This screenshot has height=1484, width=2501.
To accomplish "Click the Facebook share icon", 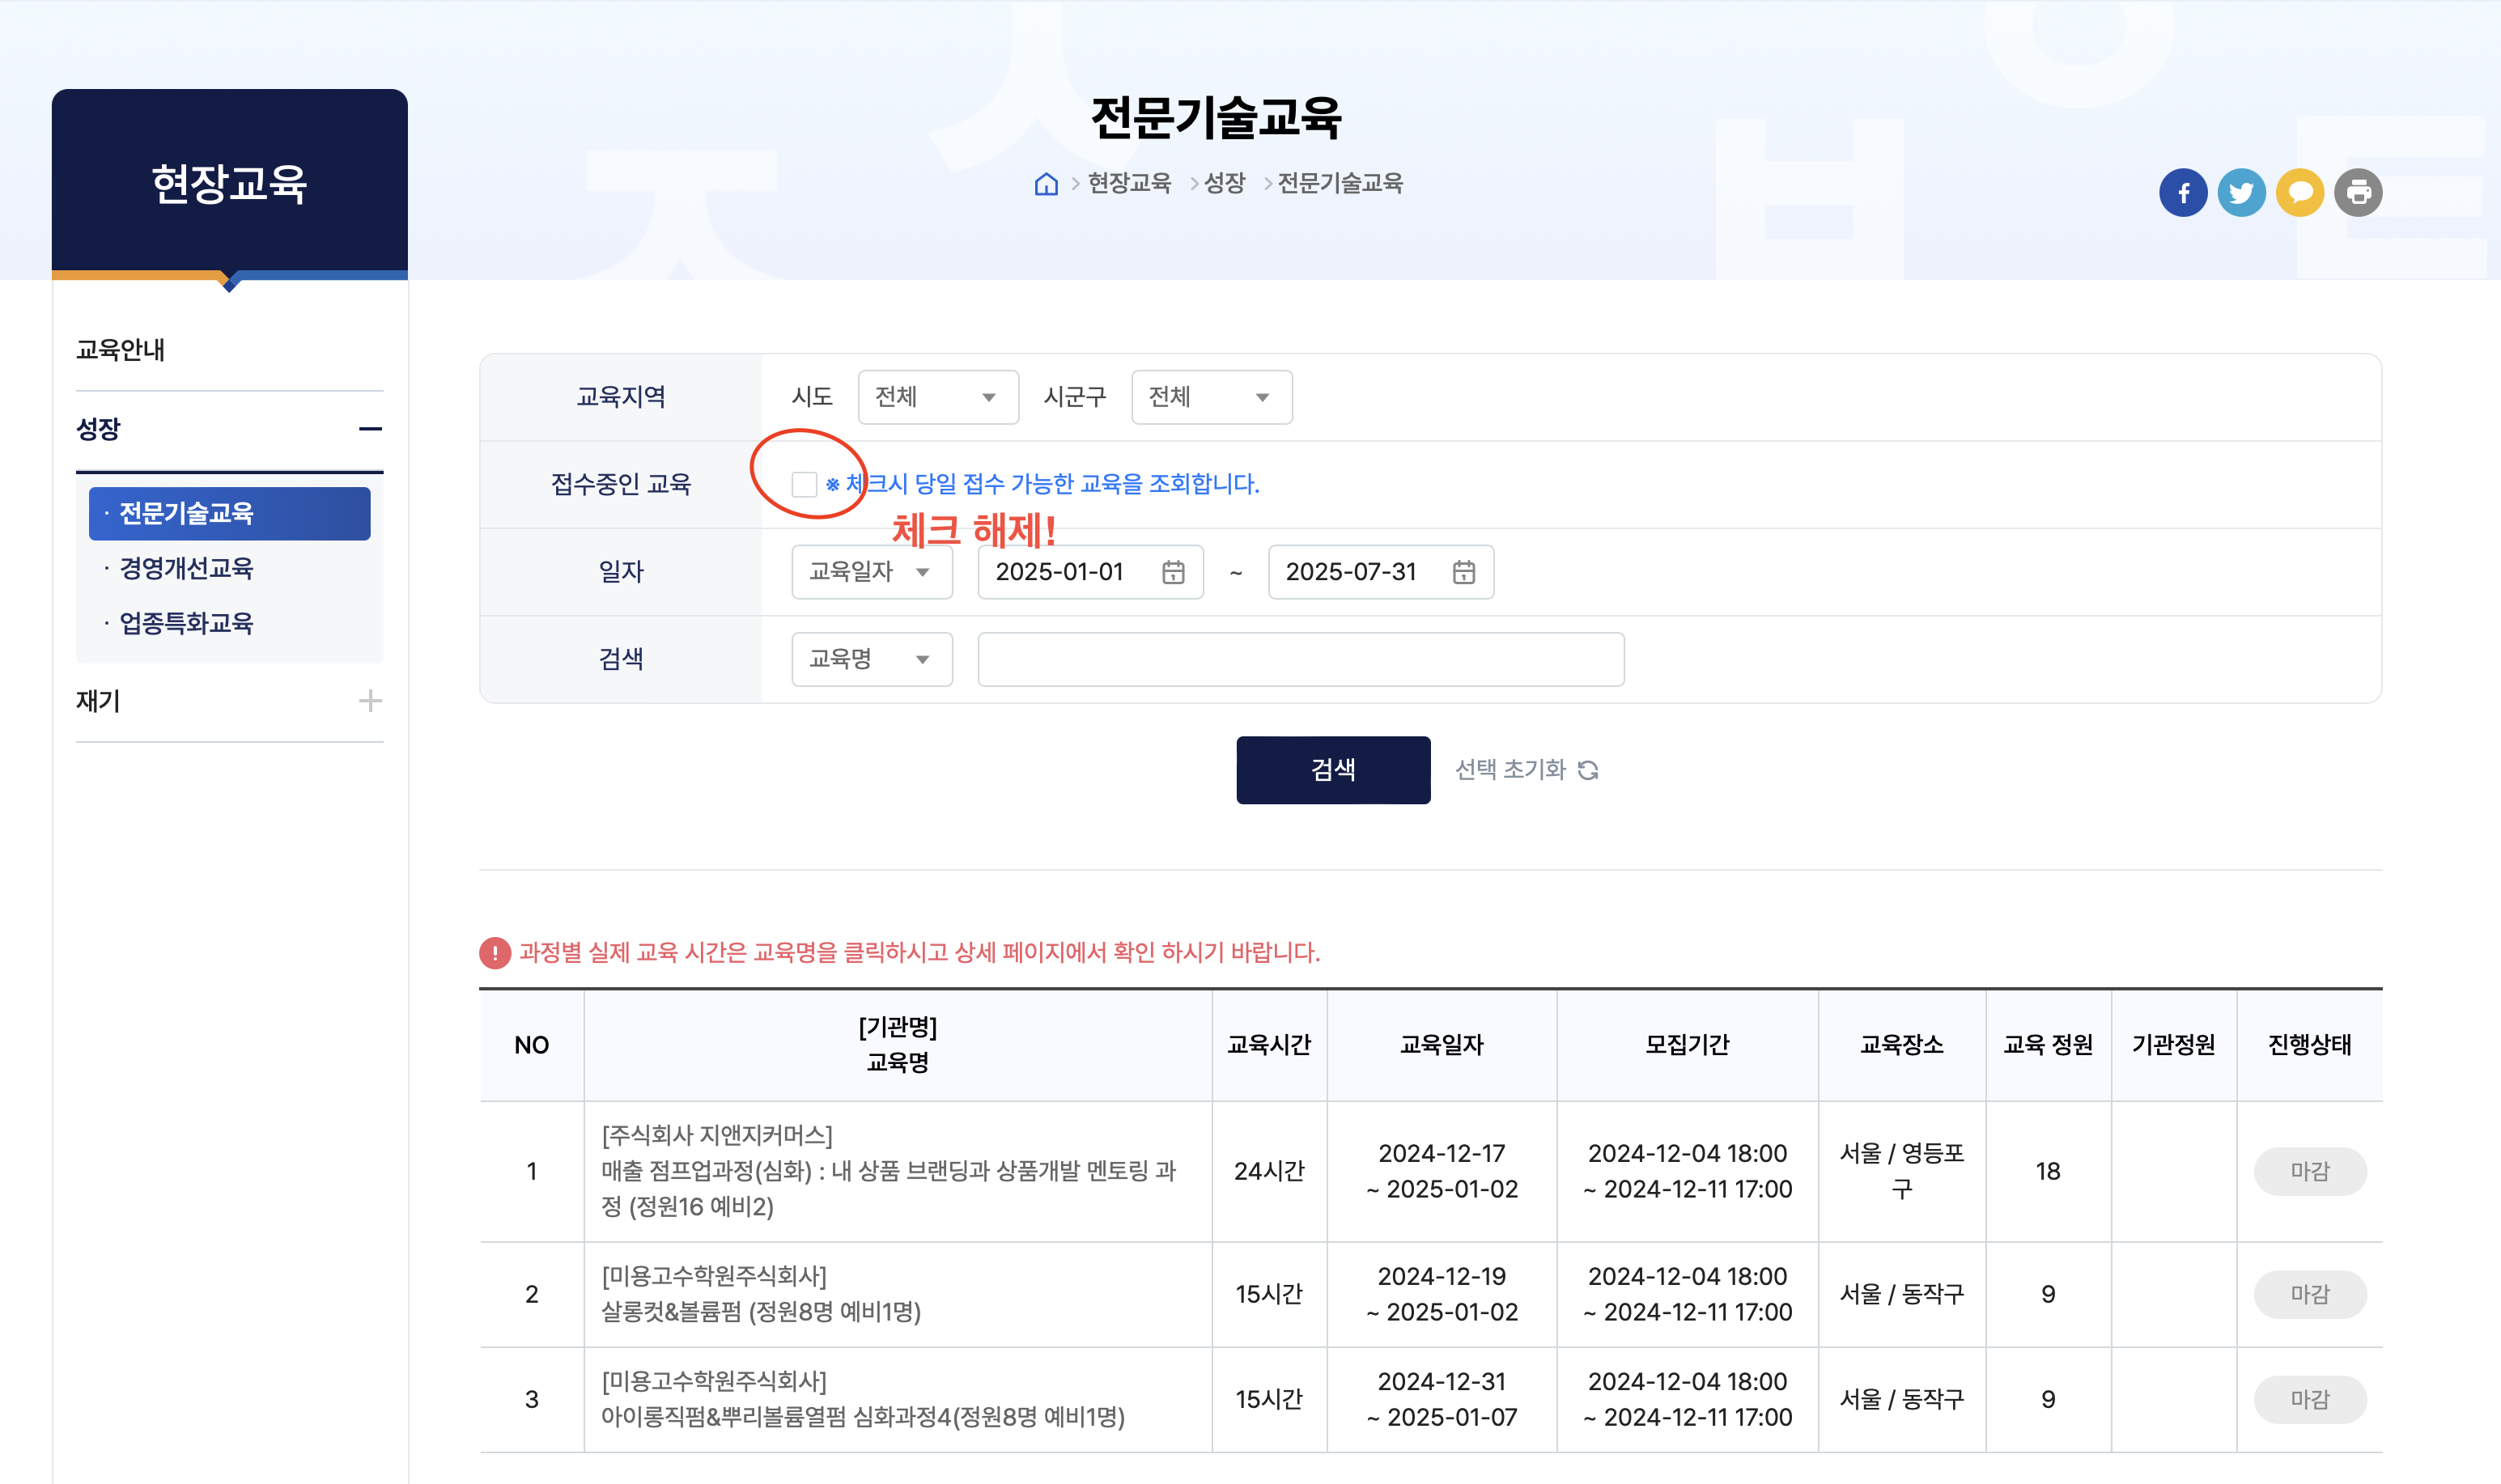I will pyautogui.click(x=2182, y=192).
